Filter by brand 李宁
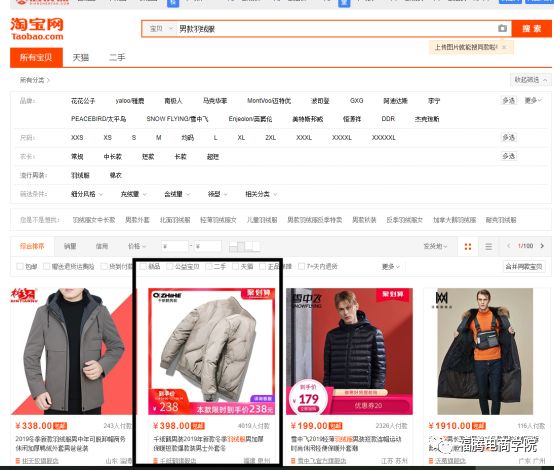This screenshot has width=554, height=470. (x=434, y=101)
